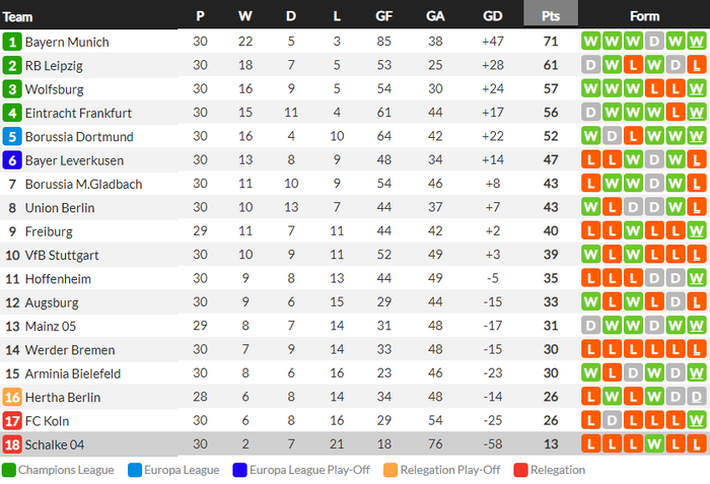The height and width of the screenshot is (484, 710).
Task: Open the Union Berlin team link
Action: pyautogui.click(x=60, y=208)
